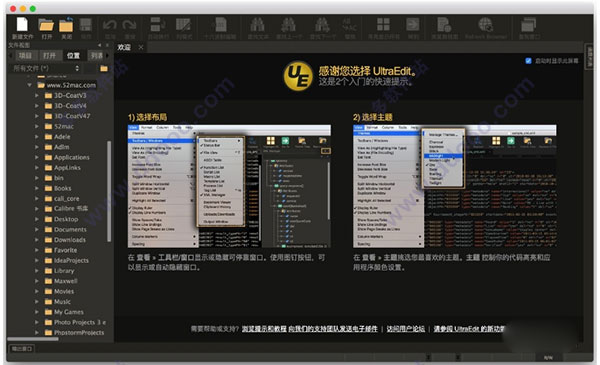Click the grayed-out Save disk icon
The height and width of the screenshot is (365, 600).
86,25
